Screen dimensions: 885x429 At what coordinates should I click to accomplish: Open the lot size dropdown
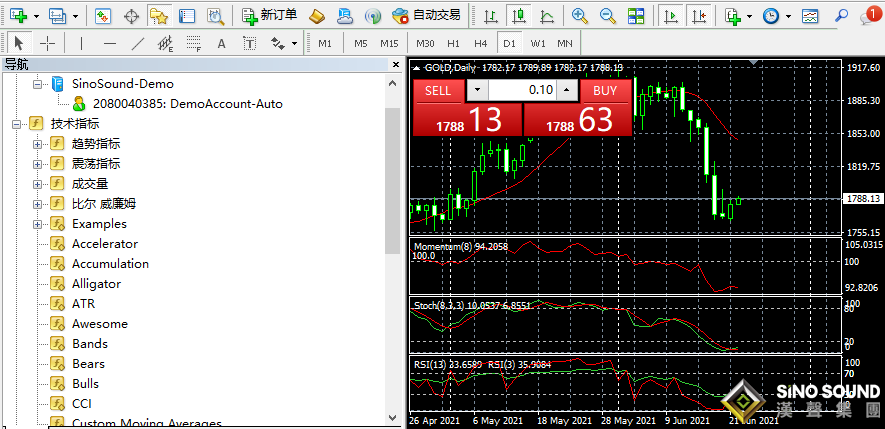click(478, 90)
